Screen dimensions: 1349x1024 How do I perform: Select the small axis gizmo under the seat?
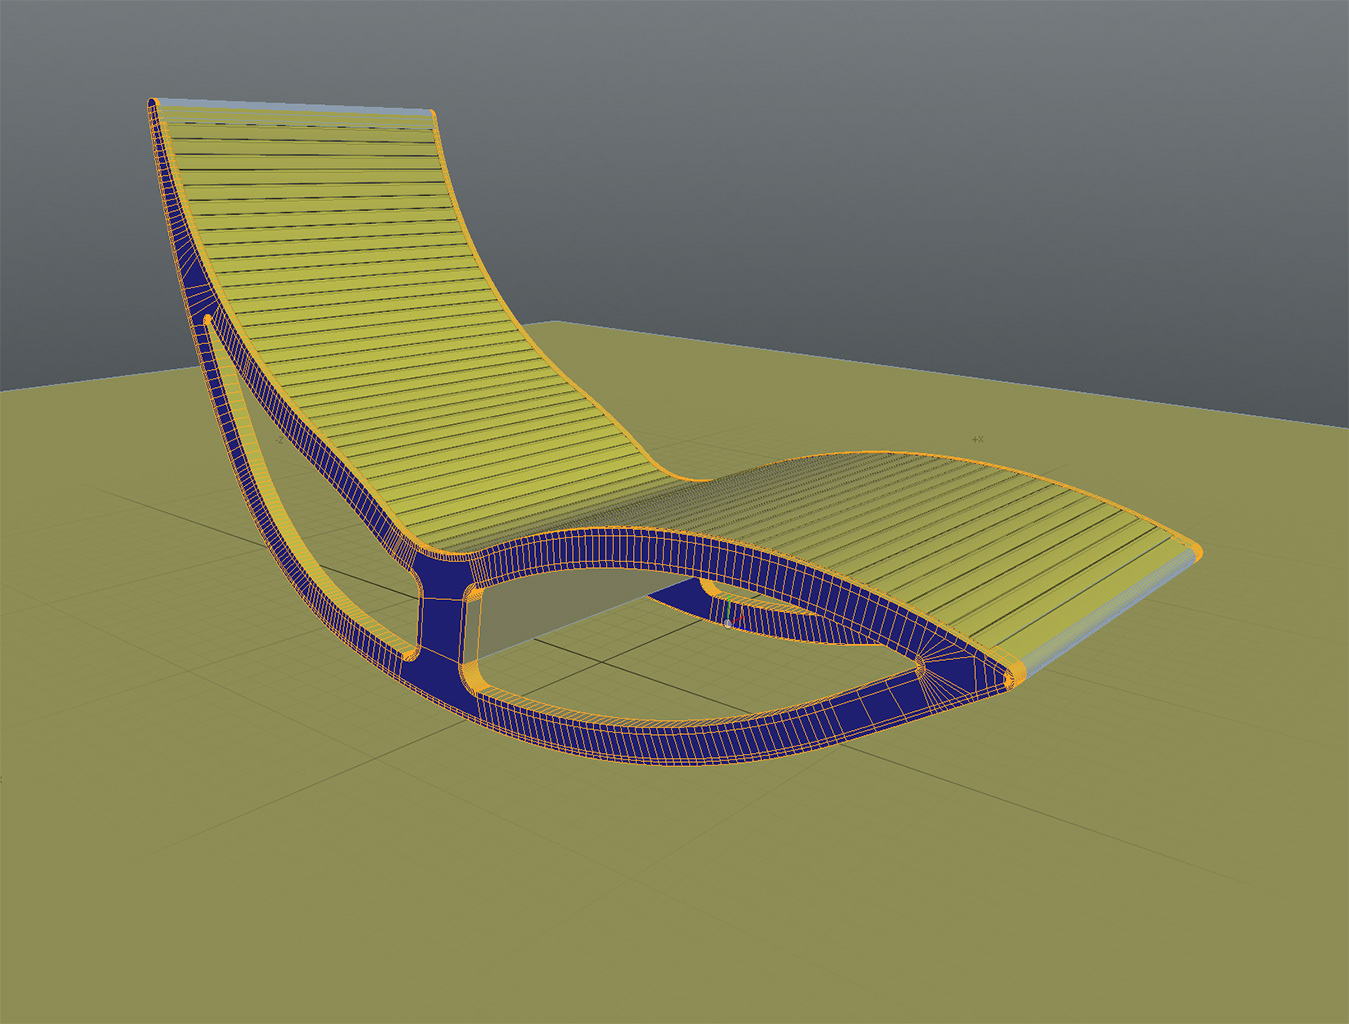pyautogui.click(x=728, y=622)
